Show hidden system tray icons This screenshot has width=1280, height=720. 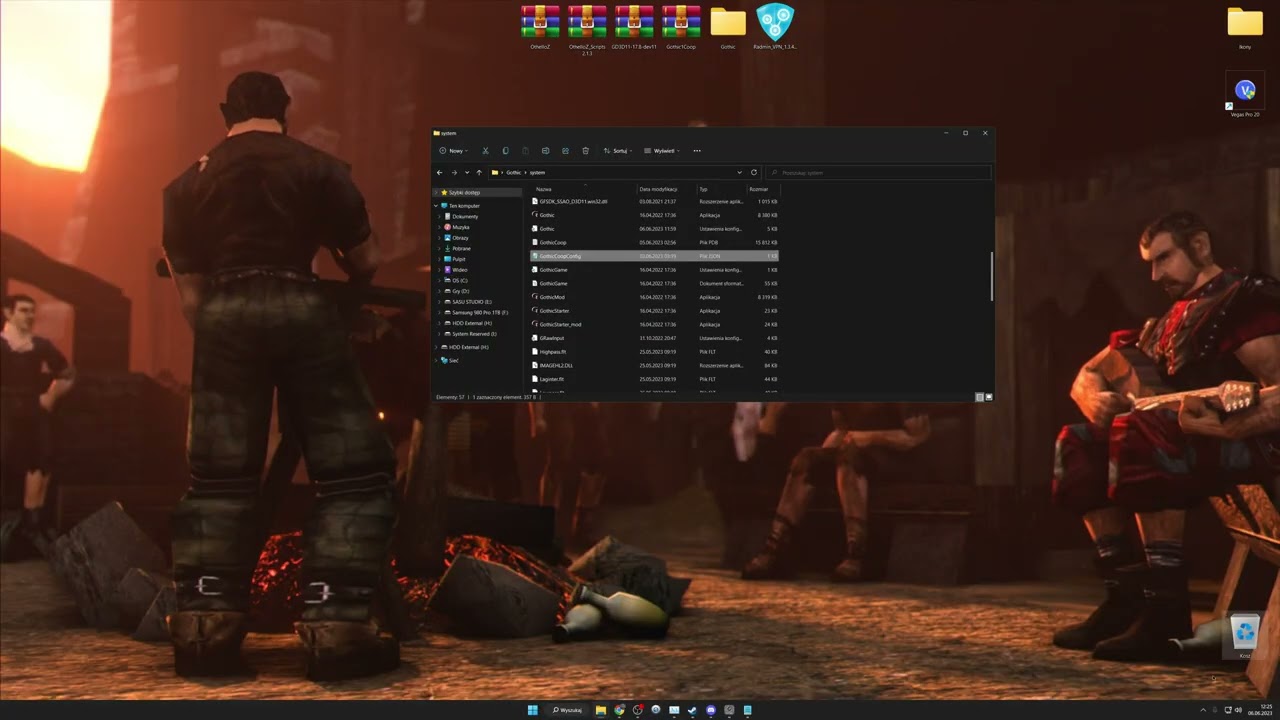click(1203, 710)
